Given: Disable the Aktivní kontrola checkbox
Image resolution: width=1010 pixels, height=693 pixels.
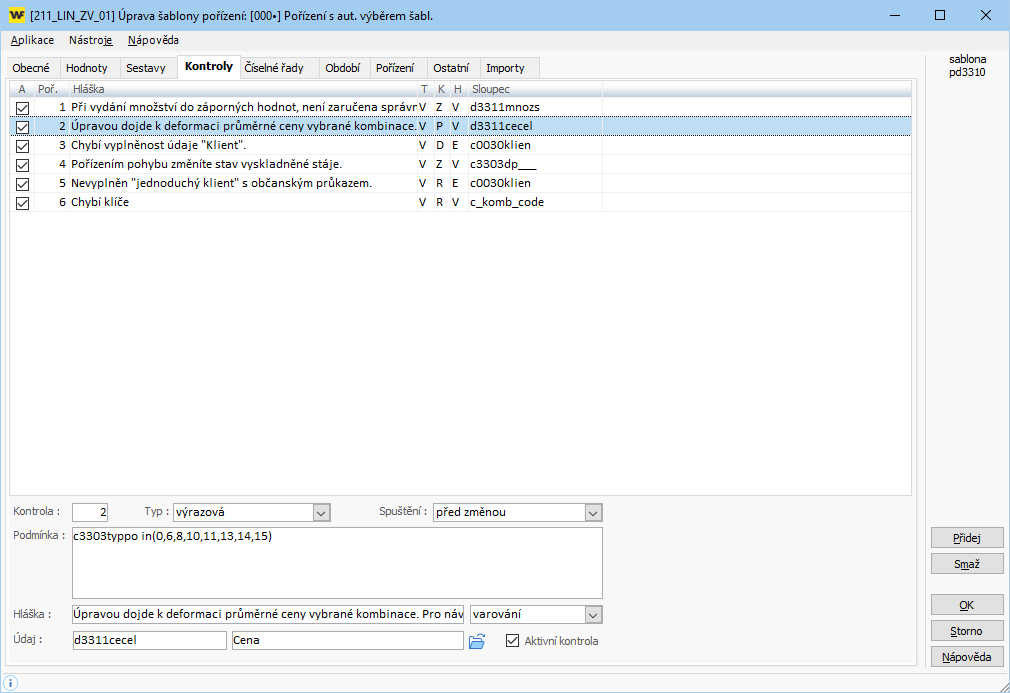Looking at the screenshot, I should [514, 641].
